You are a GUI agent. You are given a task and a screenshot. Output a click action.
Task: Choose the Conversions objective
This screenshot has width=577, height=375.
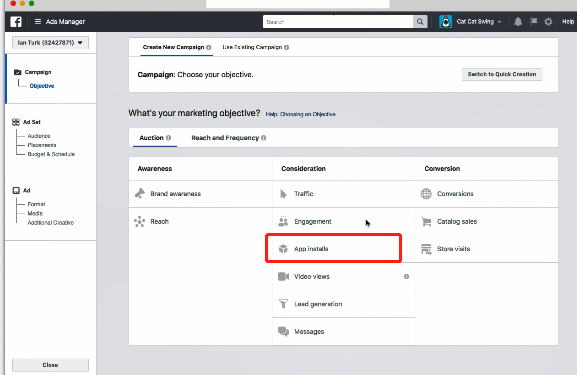(486, 194)
